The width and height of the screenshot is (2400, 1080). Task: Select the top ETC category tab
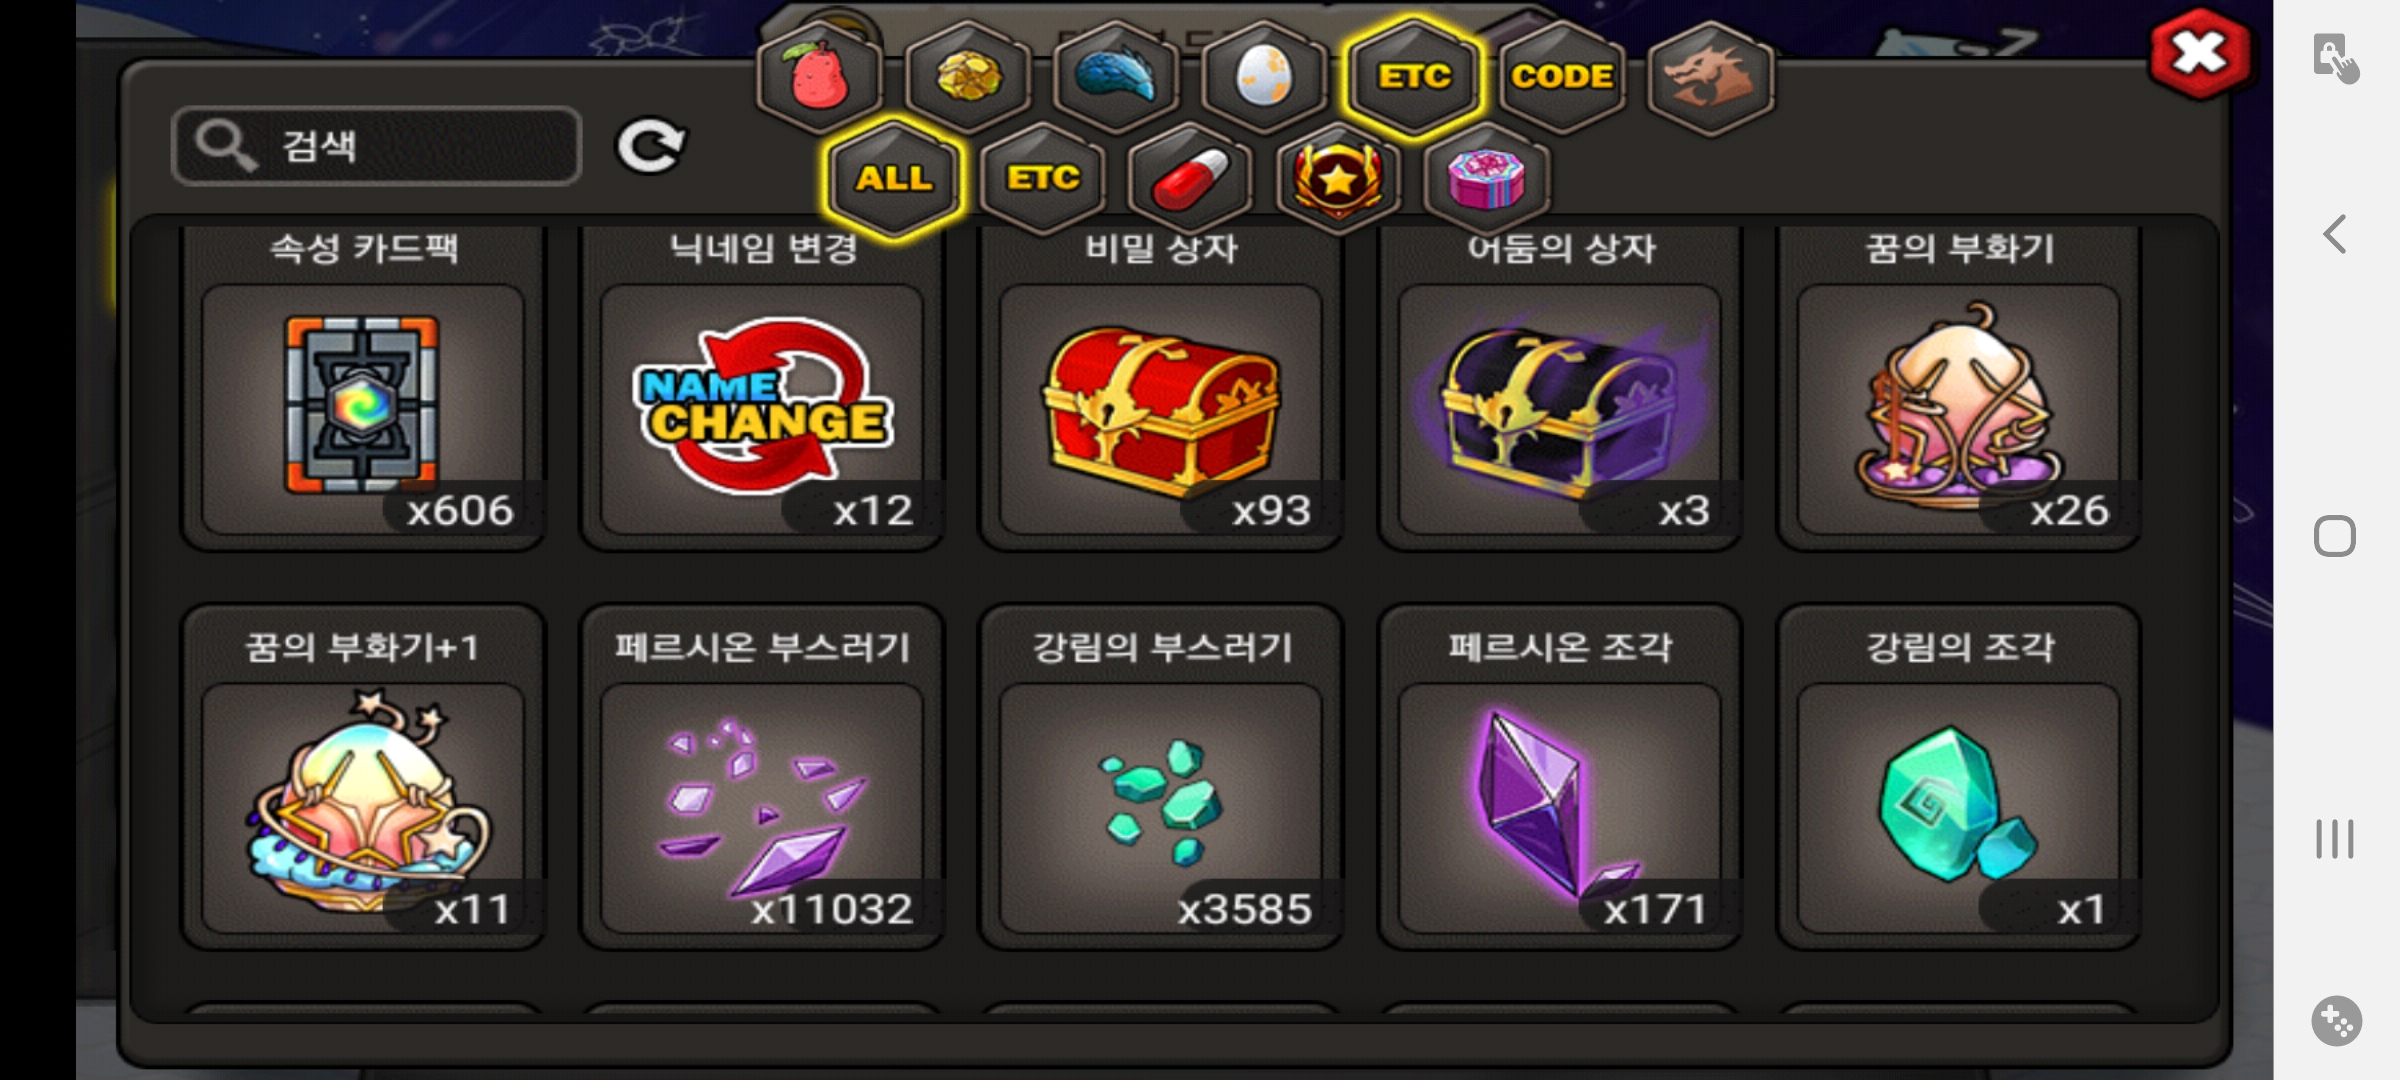pos(1414,76)
